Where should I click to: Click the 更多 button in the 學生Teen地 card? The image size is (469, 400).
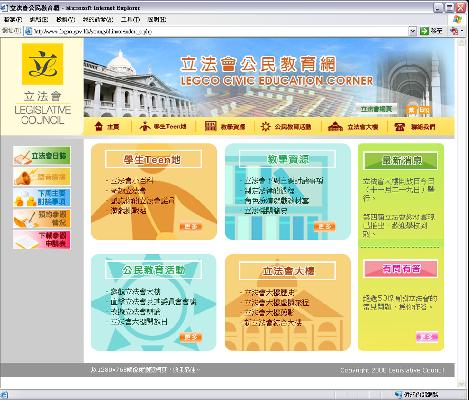(x=191, y=227)
